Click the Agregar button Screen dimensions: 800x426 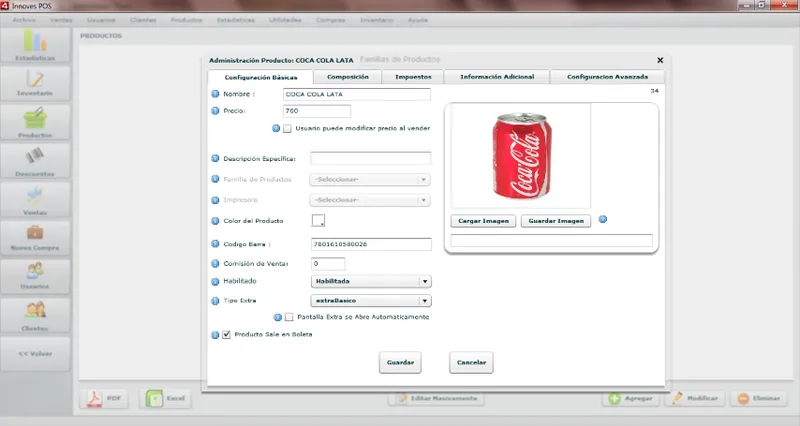click(x=631, y=398)
